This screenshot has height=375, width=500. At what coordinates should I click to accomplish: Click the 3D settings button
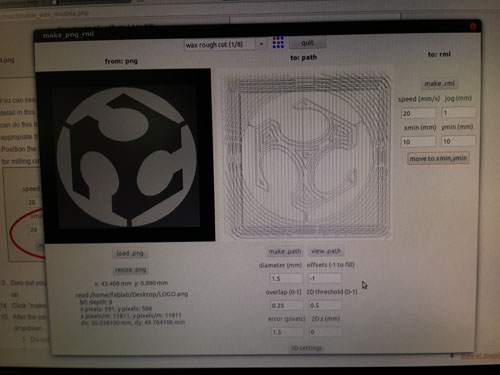pos(306,348)
